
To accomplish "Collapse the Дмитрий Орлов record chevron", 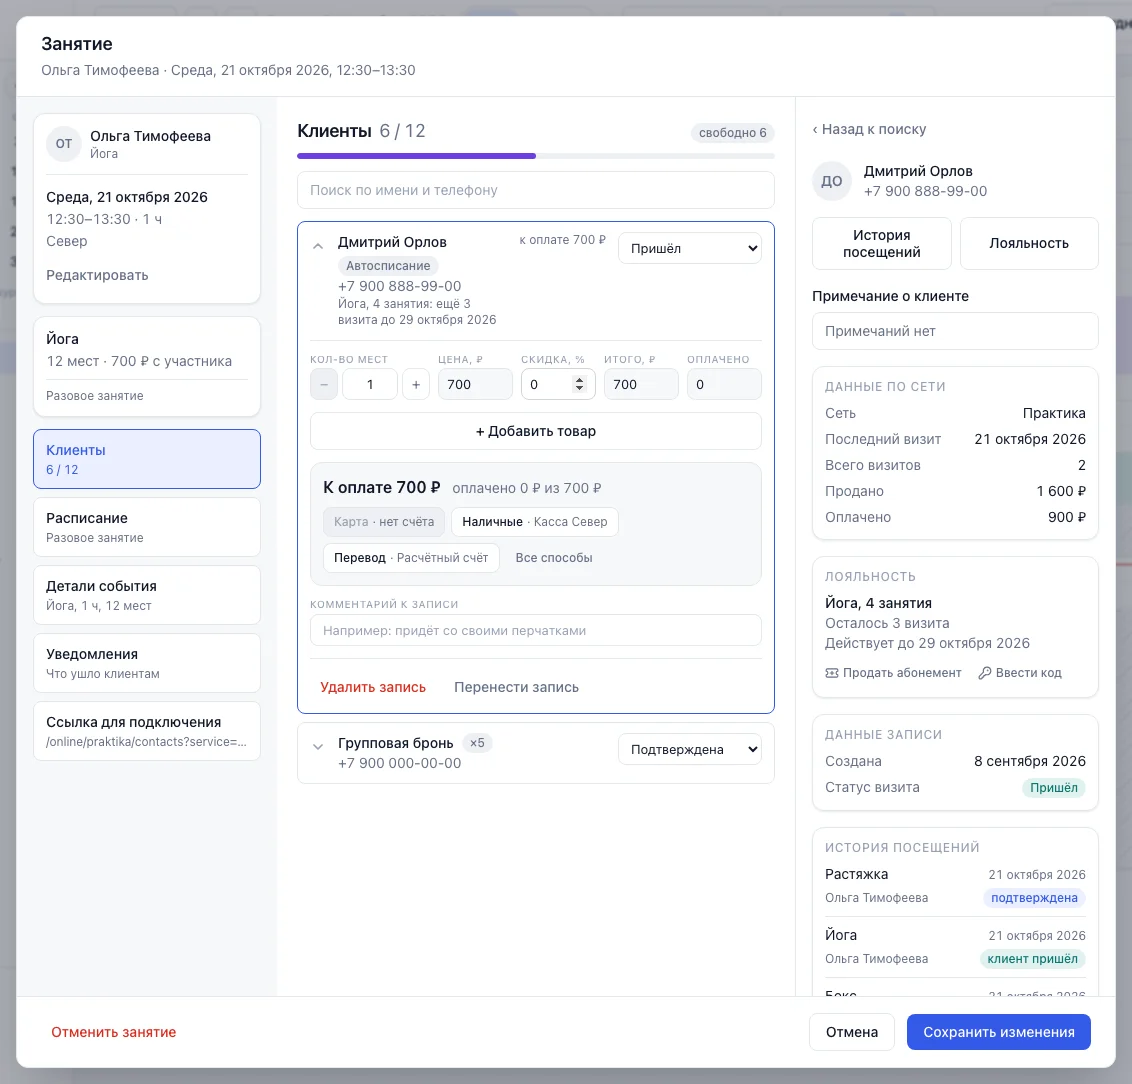I will (318, 246).
